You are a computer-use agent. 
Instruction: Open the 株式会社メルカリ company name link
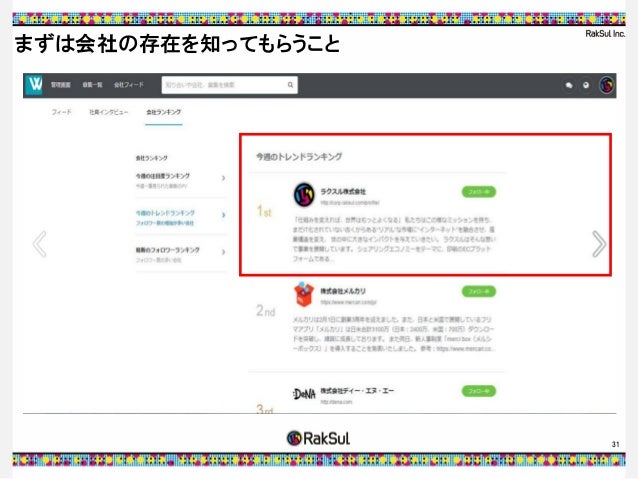[343, 291]
